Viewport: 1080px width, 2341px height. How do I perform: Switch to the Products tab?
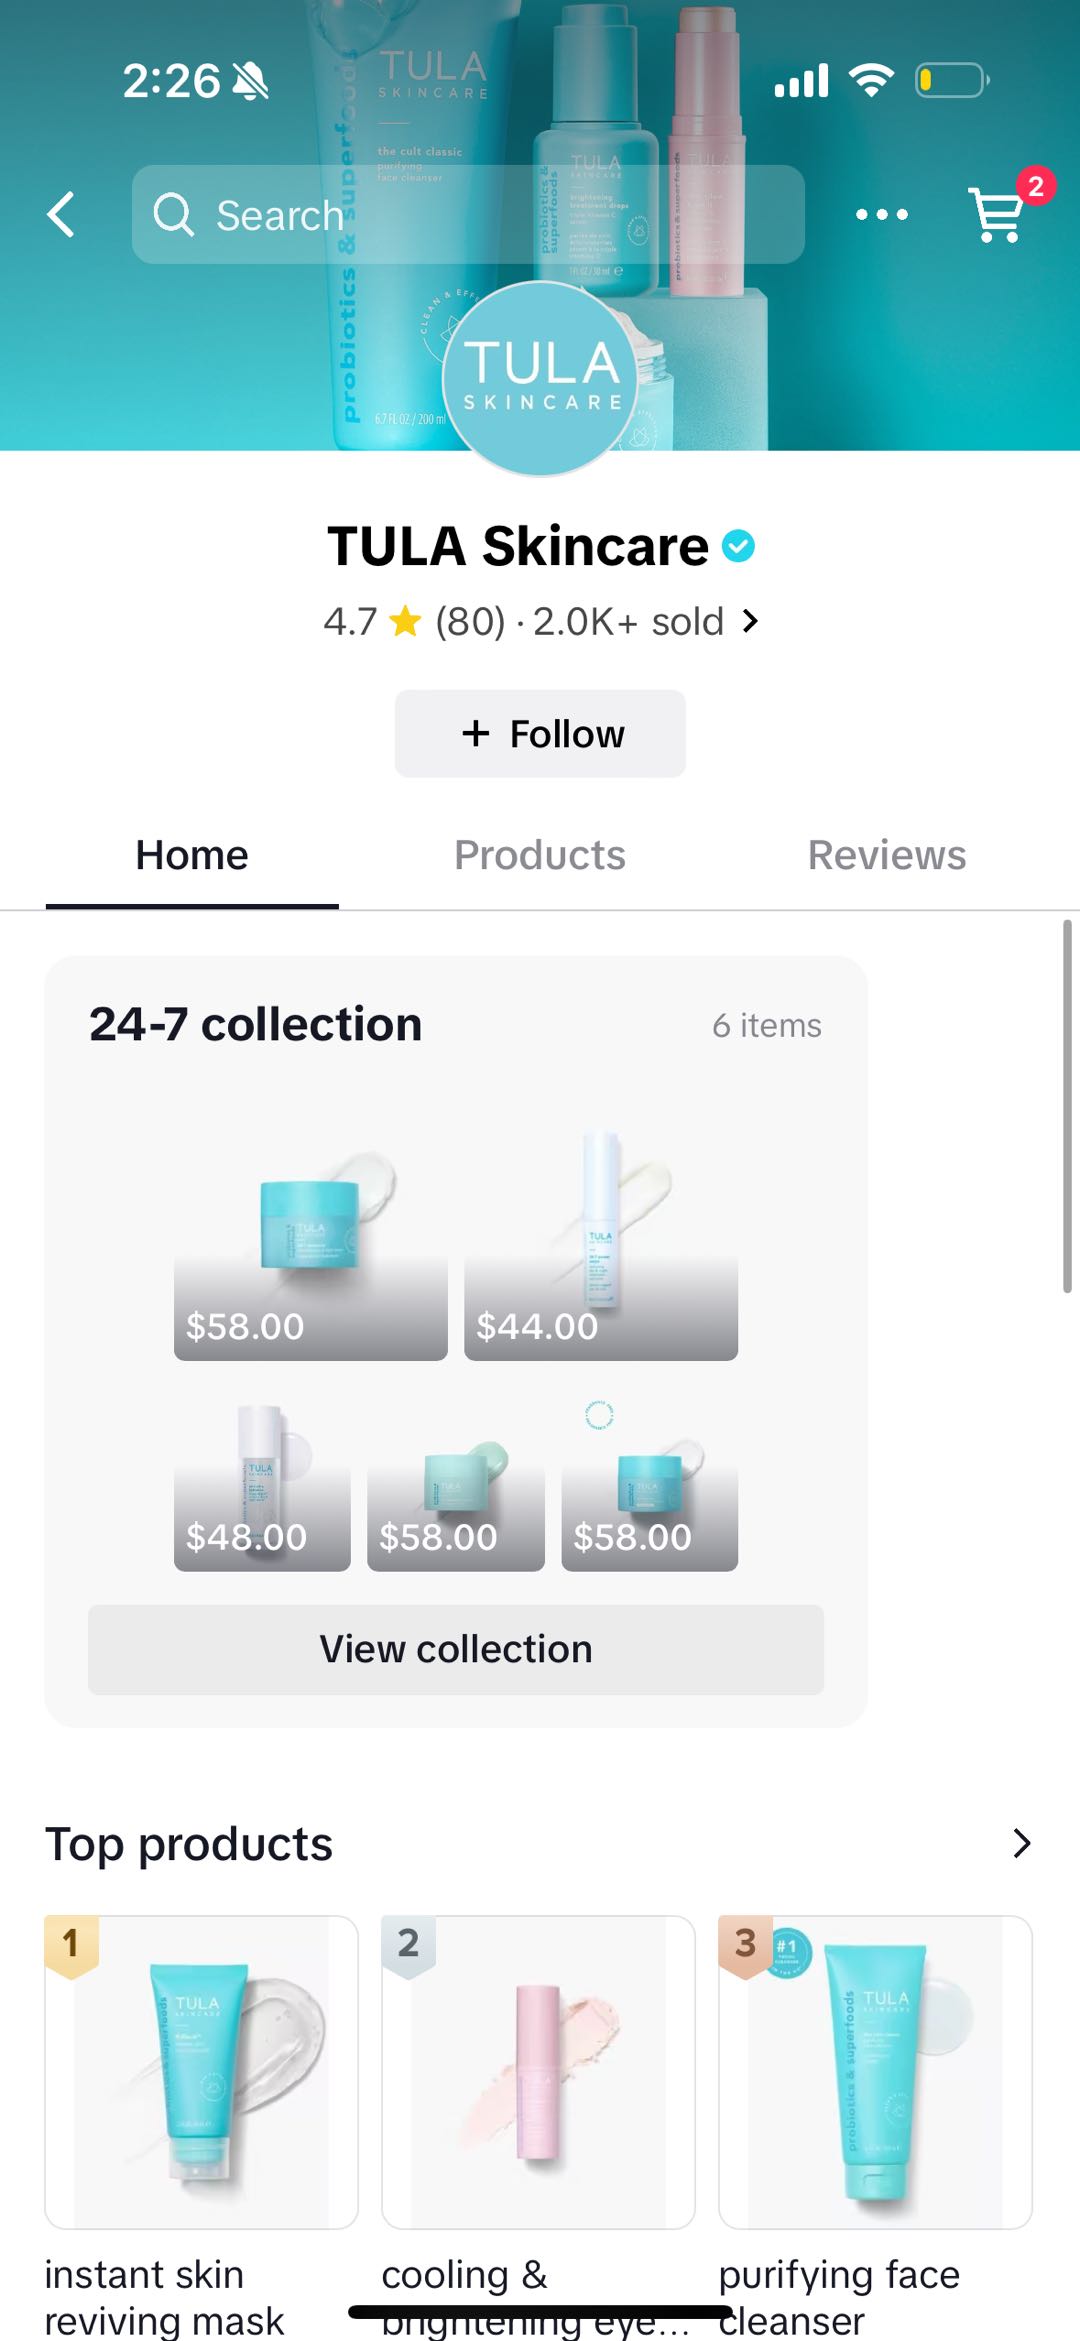tap(540, 855)
